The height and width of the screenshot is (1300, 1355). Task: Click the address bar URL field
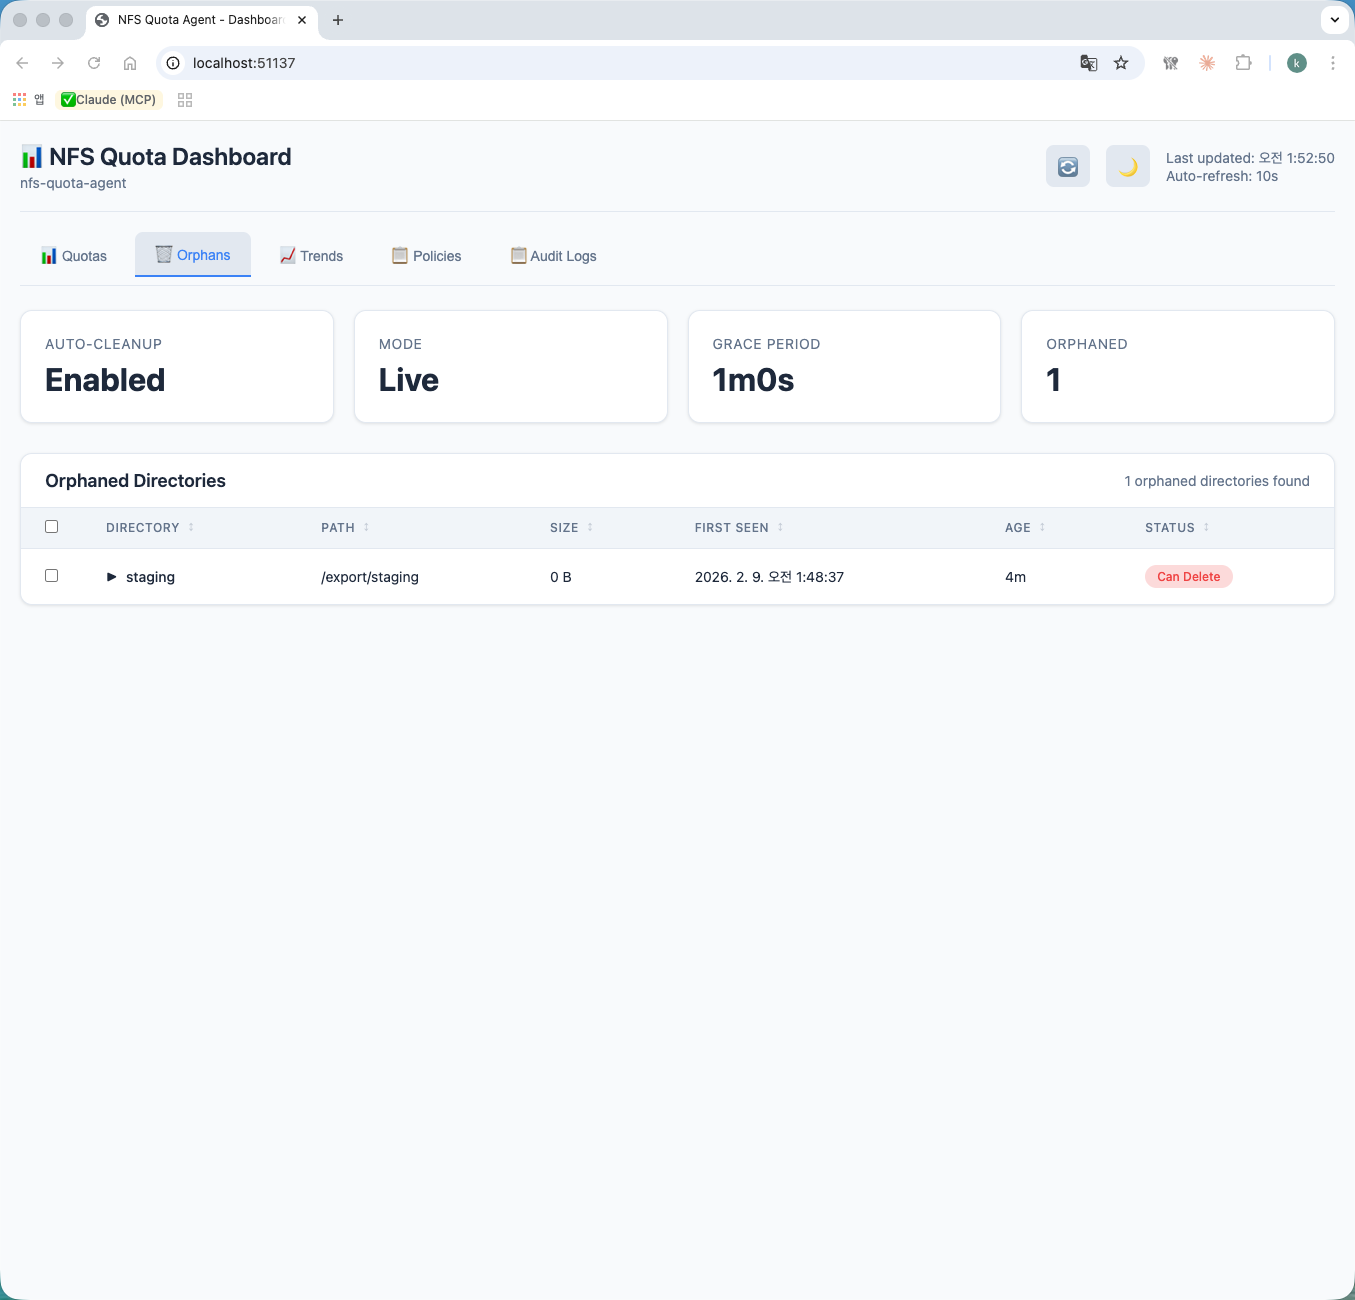point(600,63)
